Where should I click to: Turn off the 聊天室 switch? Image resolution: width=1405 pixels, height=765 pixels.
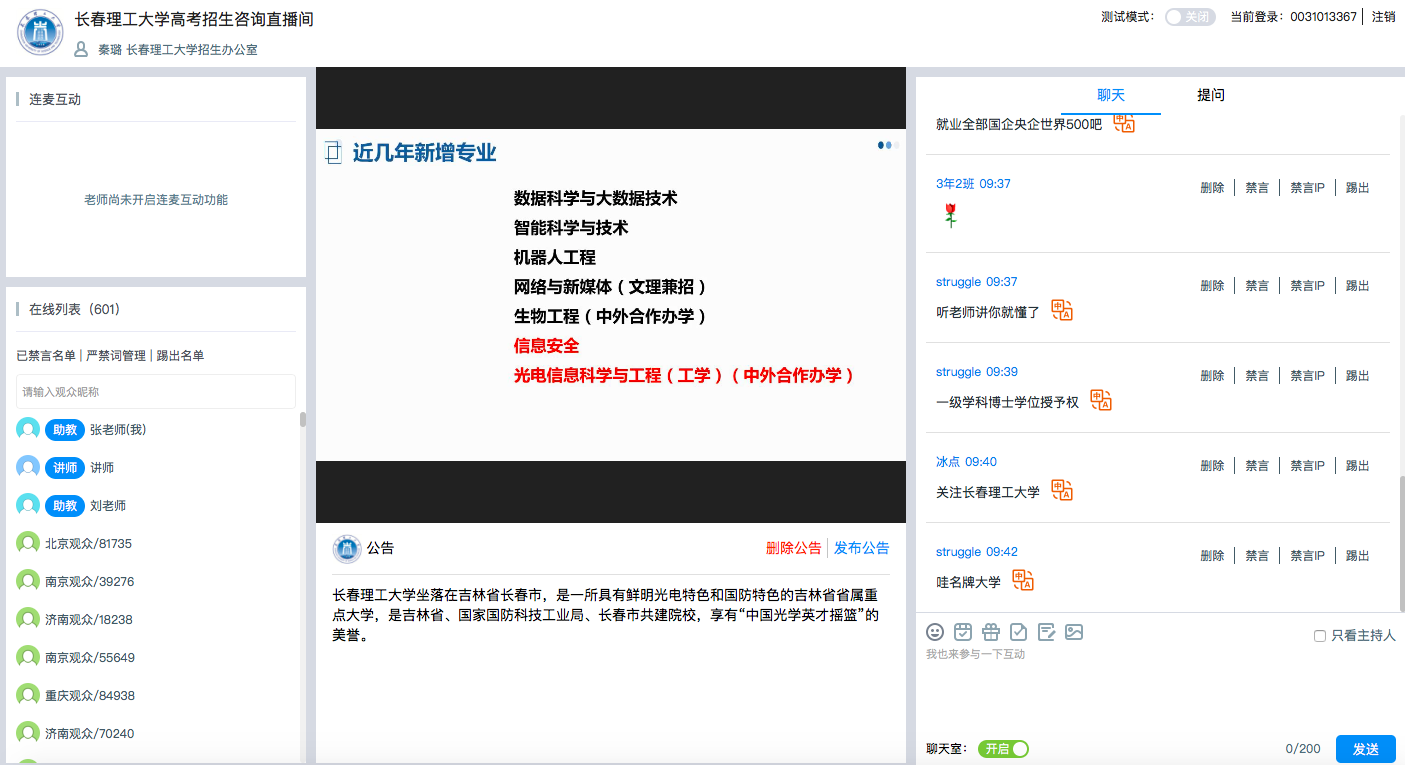click(x=1003, y=749)
